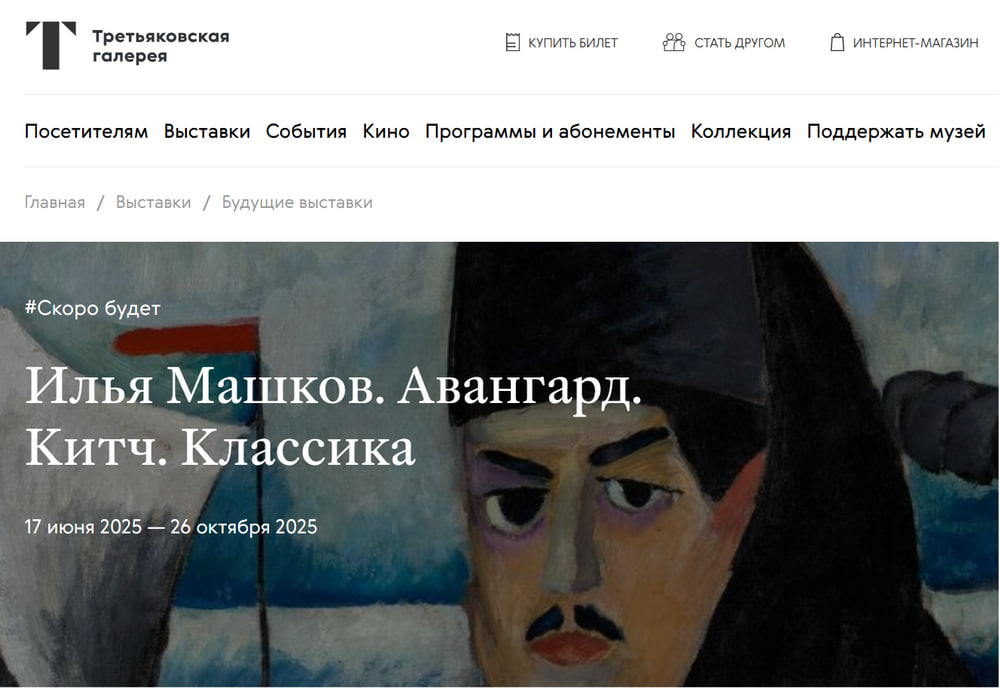Click the Tretyakov Gallery T logo
Image resolution: width=1000 pixels, height=688 pixels.
click(51, 45)
